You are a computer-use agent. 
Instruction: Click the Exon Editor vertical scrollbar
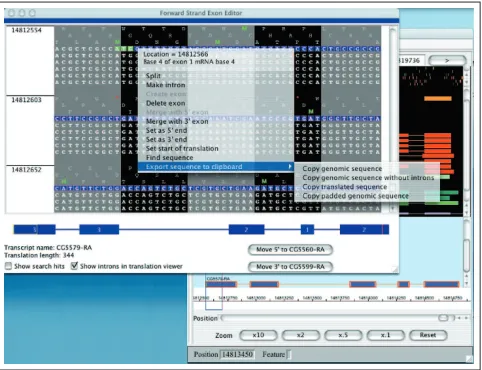click(393, 118)
